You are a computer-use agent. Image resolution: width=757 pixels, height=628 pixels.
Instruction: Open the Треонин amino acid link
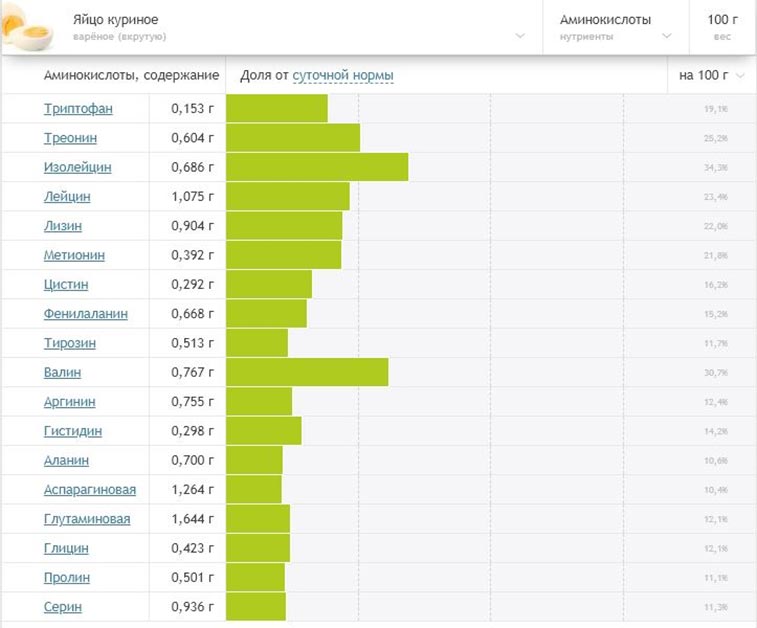pos(70,138)
